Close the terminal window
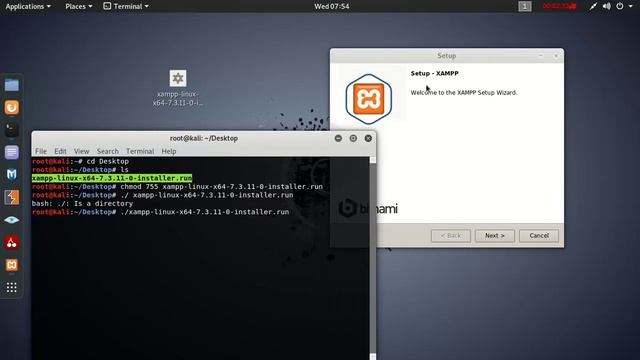This screenshot has width=640, height=360. pyautogui.click(x=368, y=138)
